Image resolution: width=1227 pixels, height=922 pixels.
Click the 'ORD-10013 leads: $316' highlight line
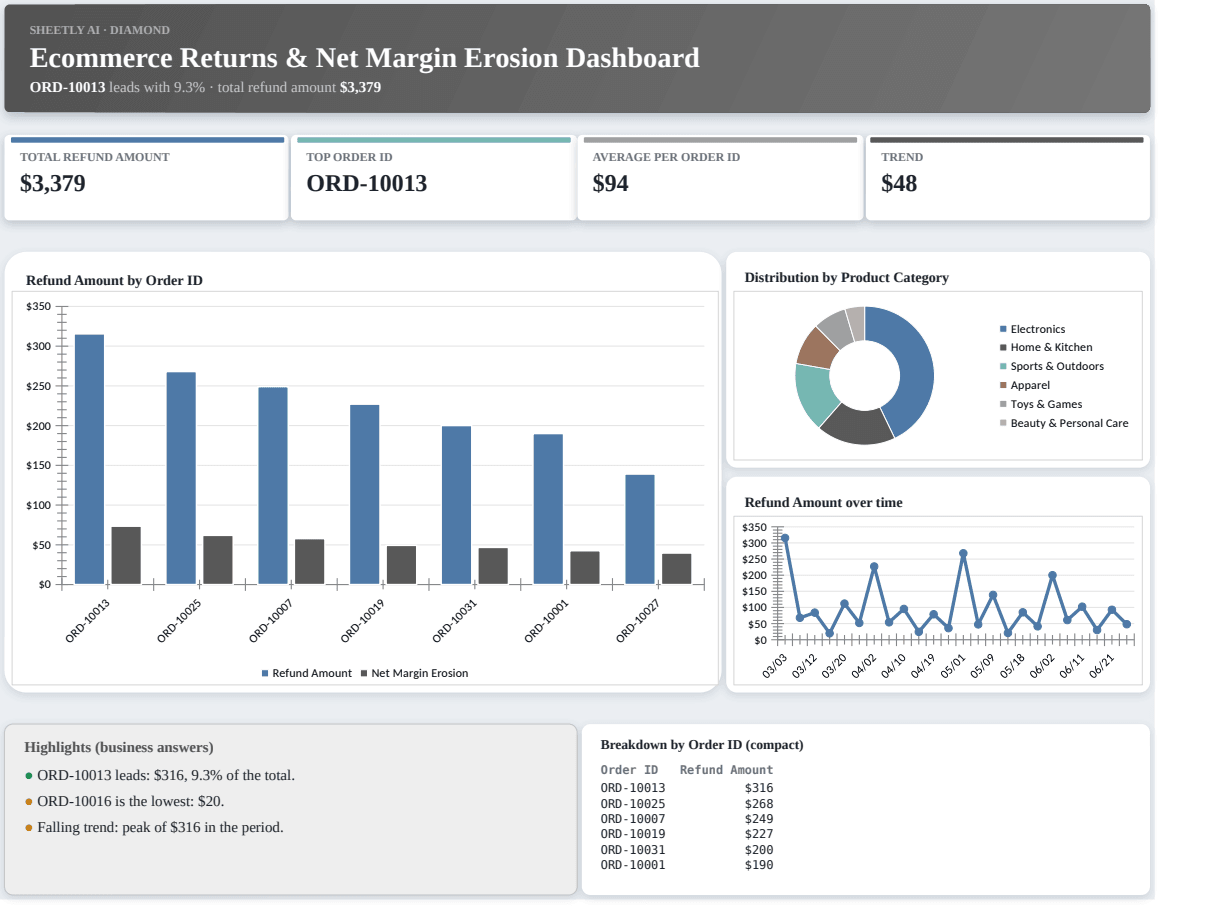pos(160,775)
